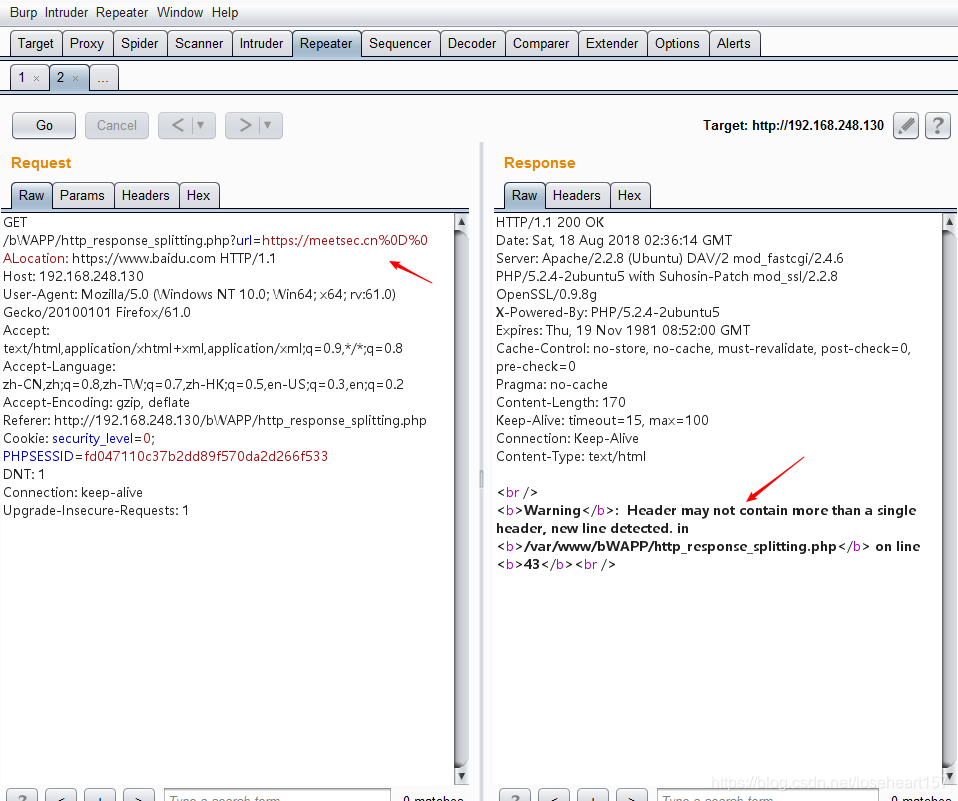Switch to the Intruder tool tab

pyautogui.click(x=261, y=43)
